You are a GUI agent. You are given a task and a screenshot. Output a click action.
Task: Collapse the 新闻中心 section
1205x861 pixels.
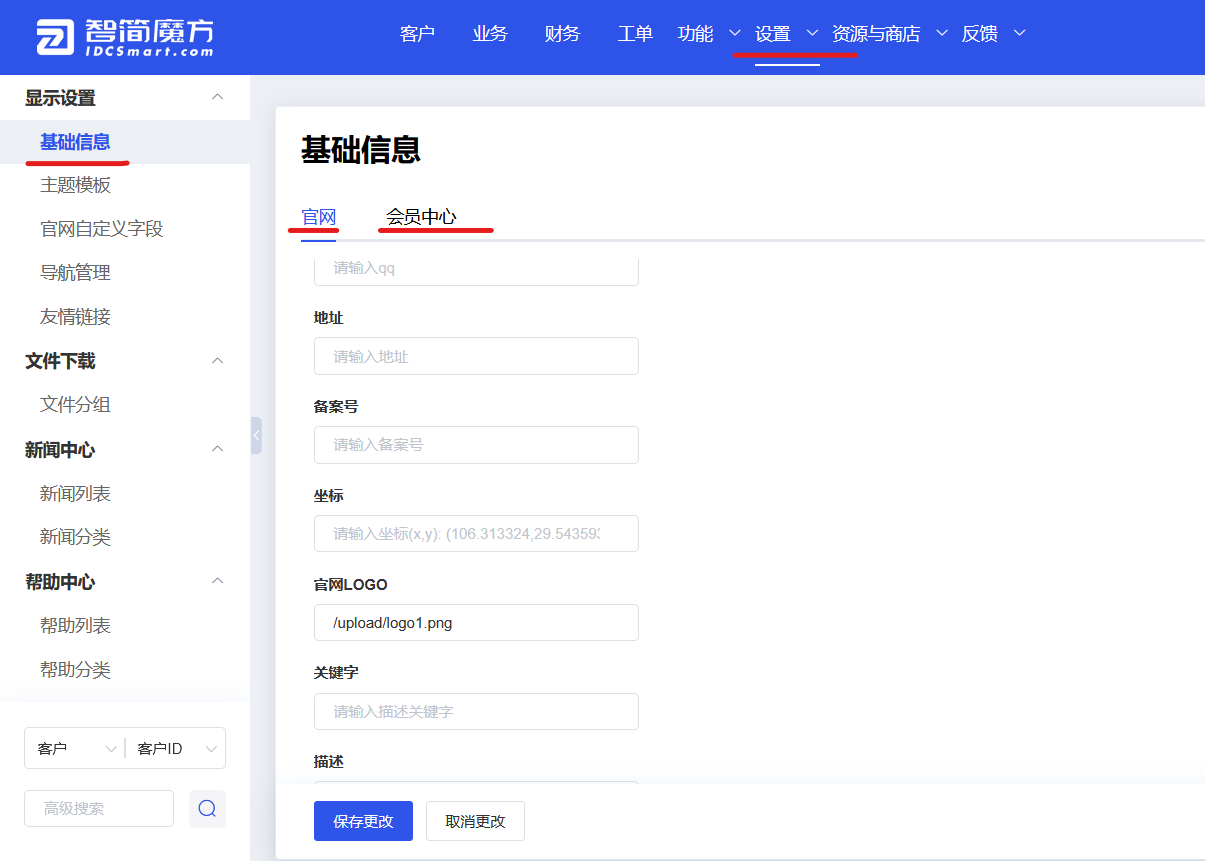pos(217,449)
